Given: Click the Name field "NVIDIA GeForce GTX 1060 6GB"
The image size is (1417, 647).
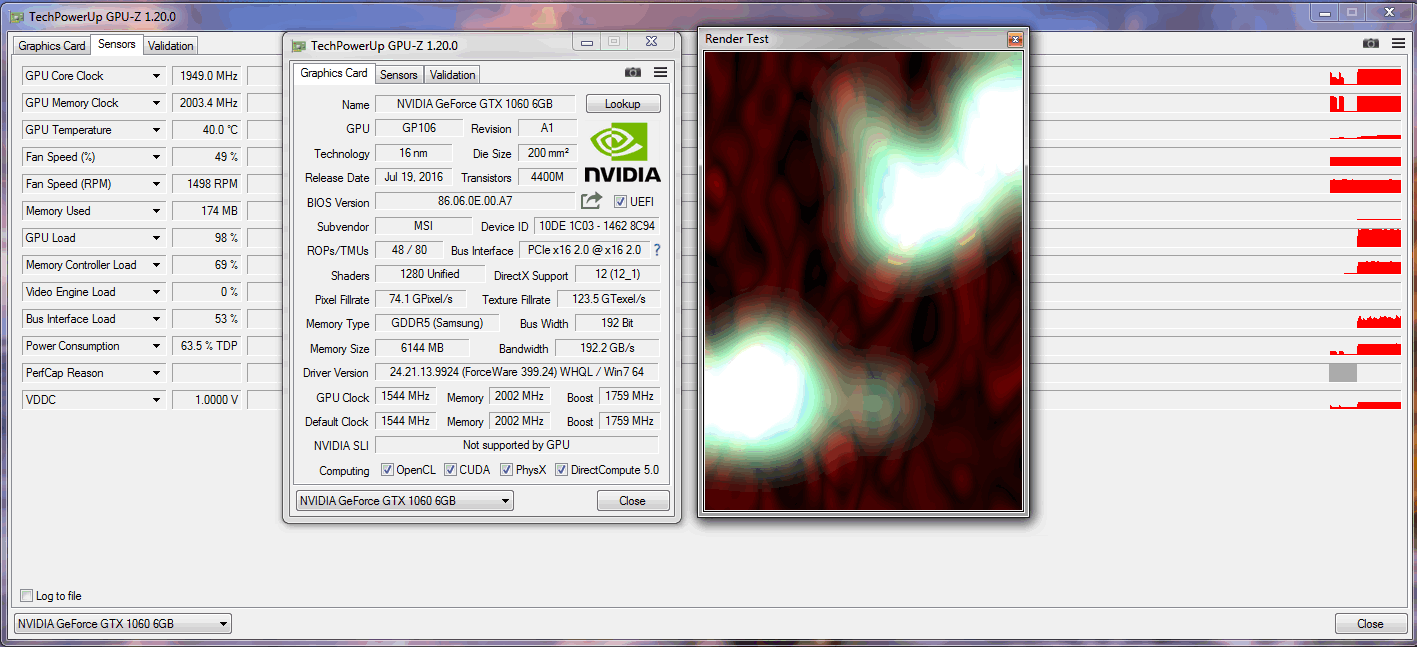Looking at the screenshot, I should click(476, 104).
